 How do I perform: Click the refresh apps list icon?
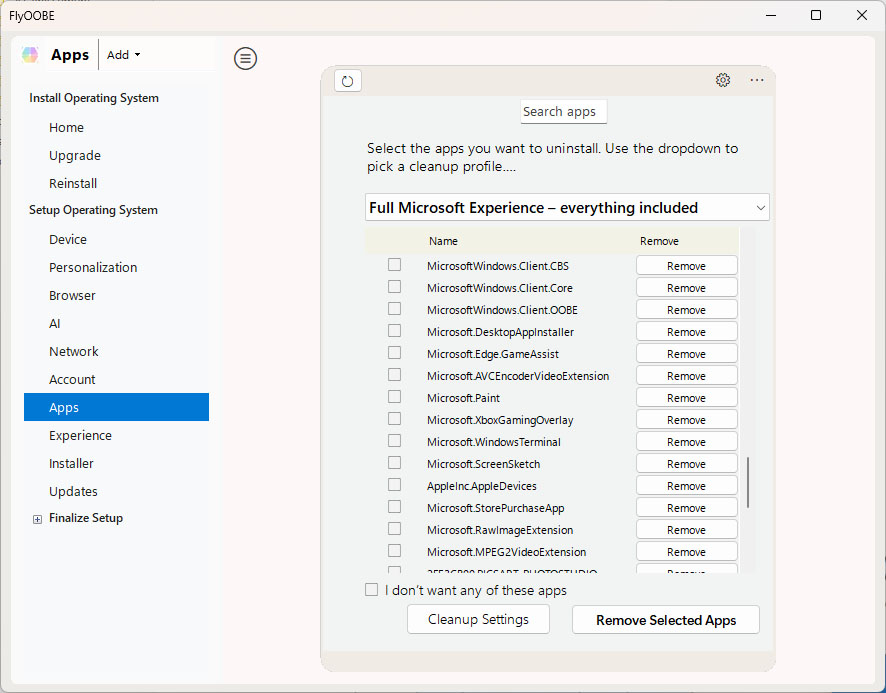347,81
